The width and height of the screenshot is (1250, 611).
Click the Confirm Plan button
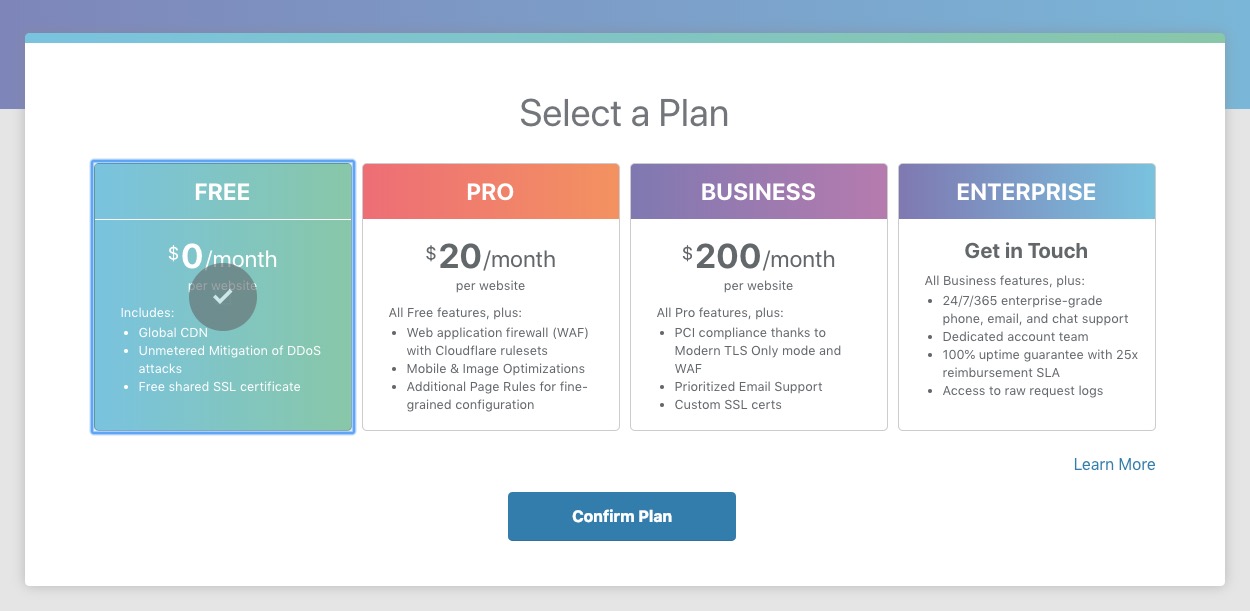click(x=622, y=516)
